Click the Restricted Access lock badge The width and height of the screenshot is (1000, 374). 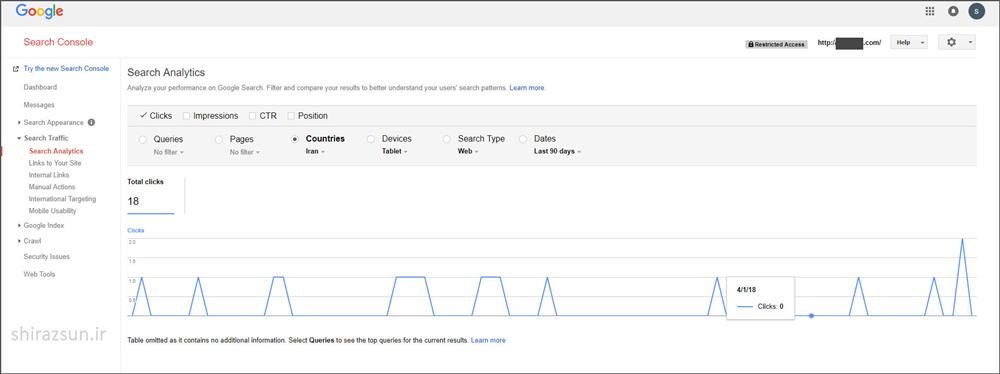[777, 44]
